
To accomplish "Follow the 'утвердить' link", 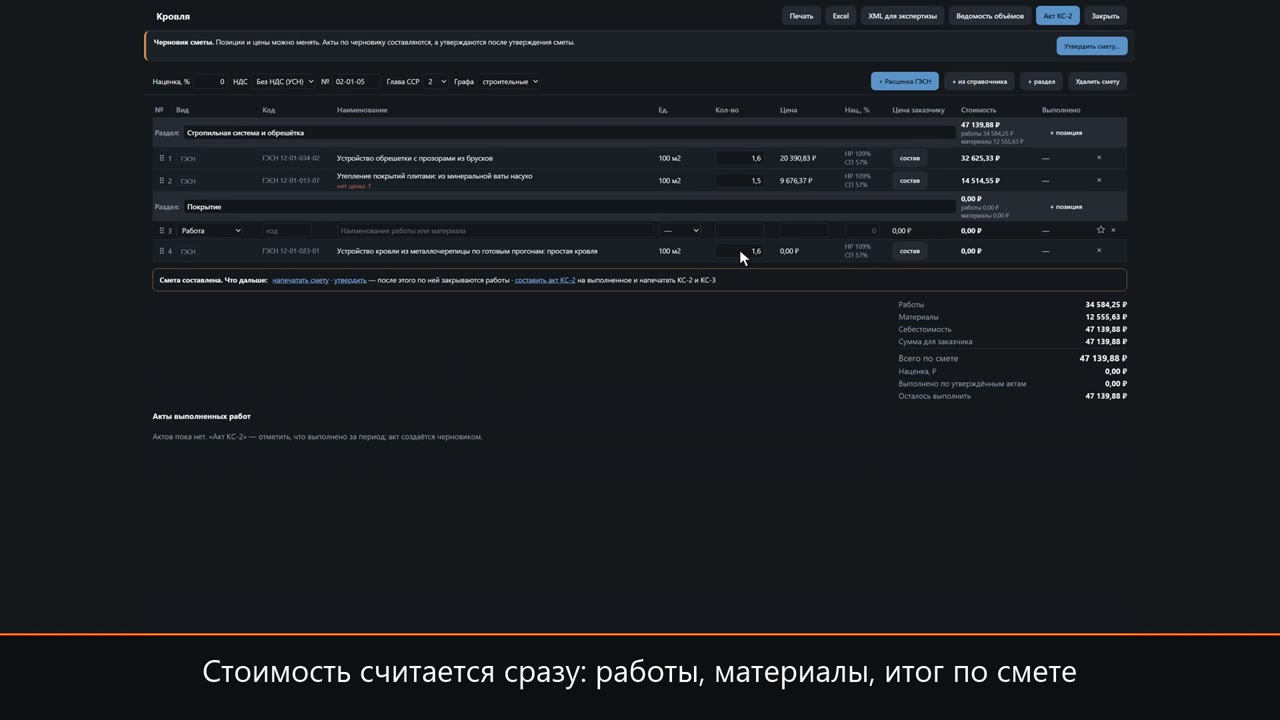I will 350,280.
